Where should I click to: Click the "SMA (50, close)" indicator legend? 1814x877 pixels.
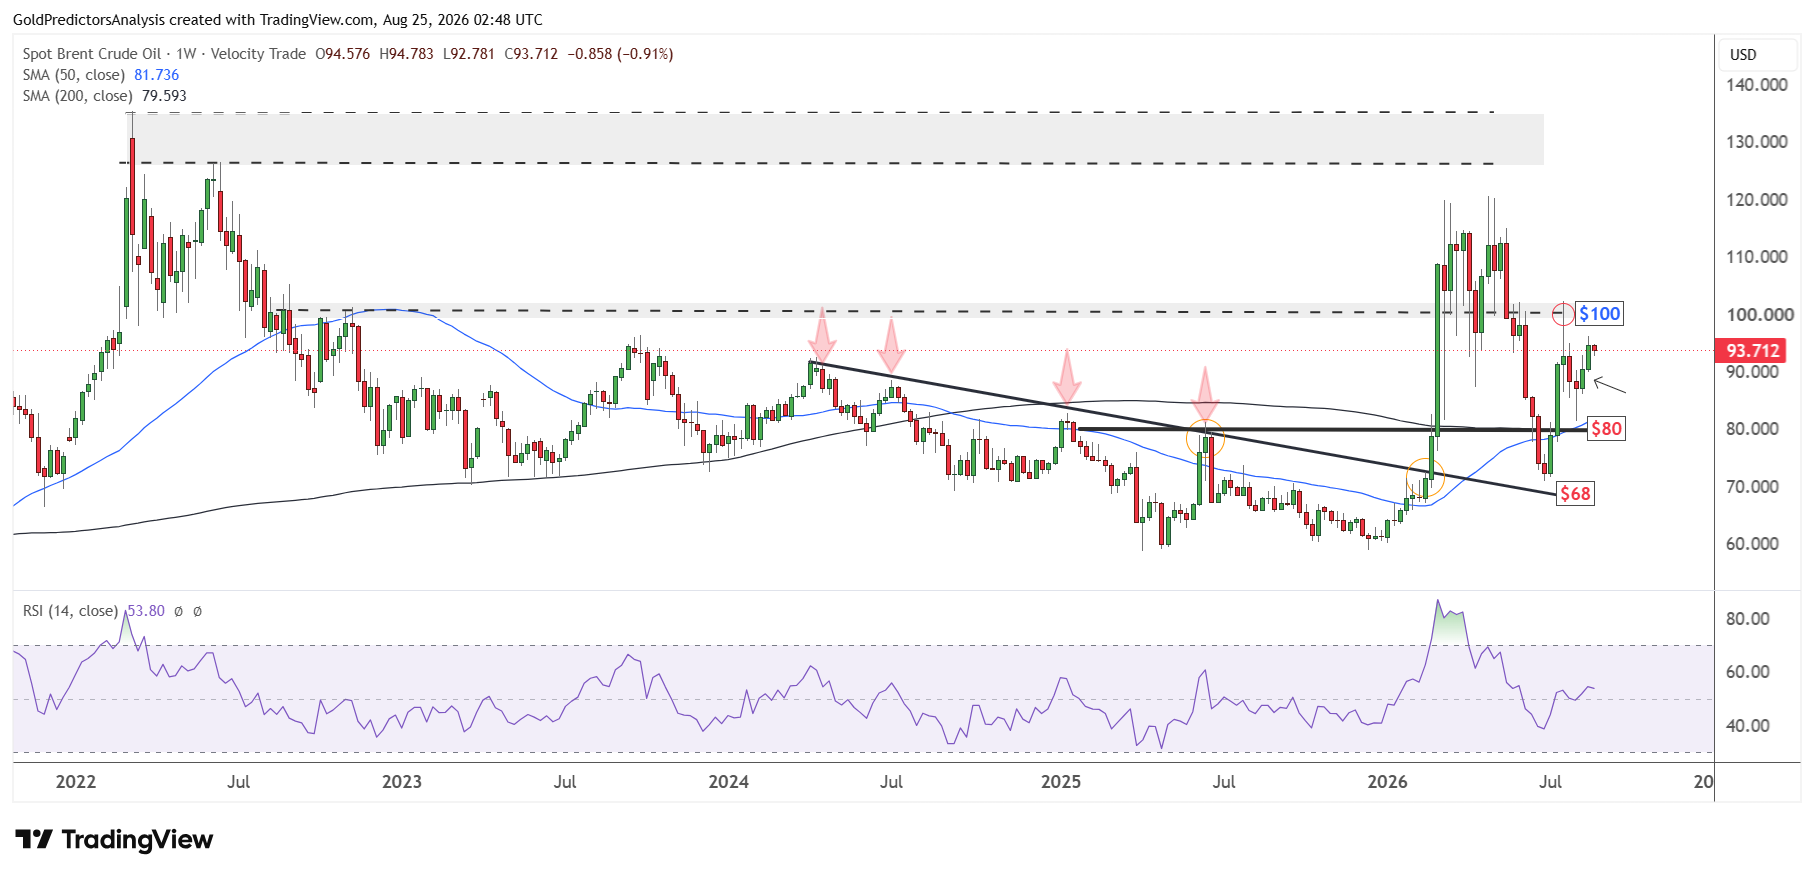(74, 75)
